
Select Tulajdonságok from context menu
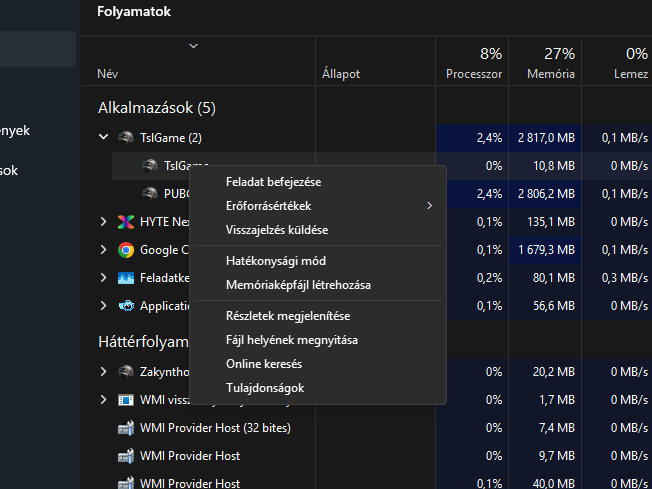[x=265, y=388]
